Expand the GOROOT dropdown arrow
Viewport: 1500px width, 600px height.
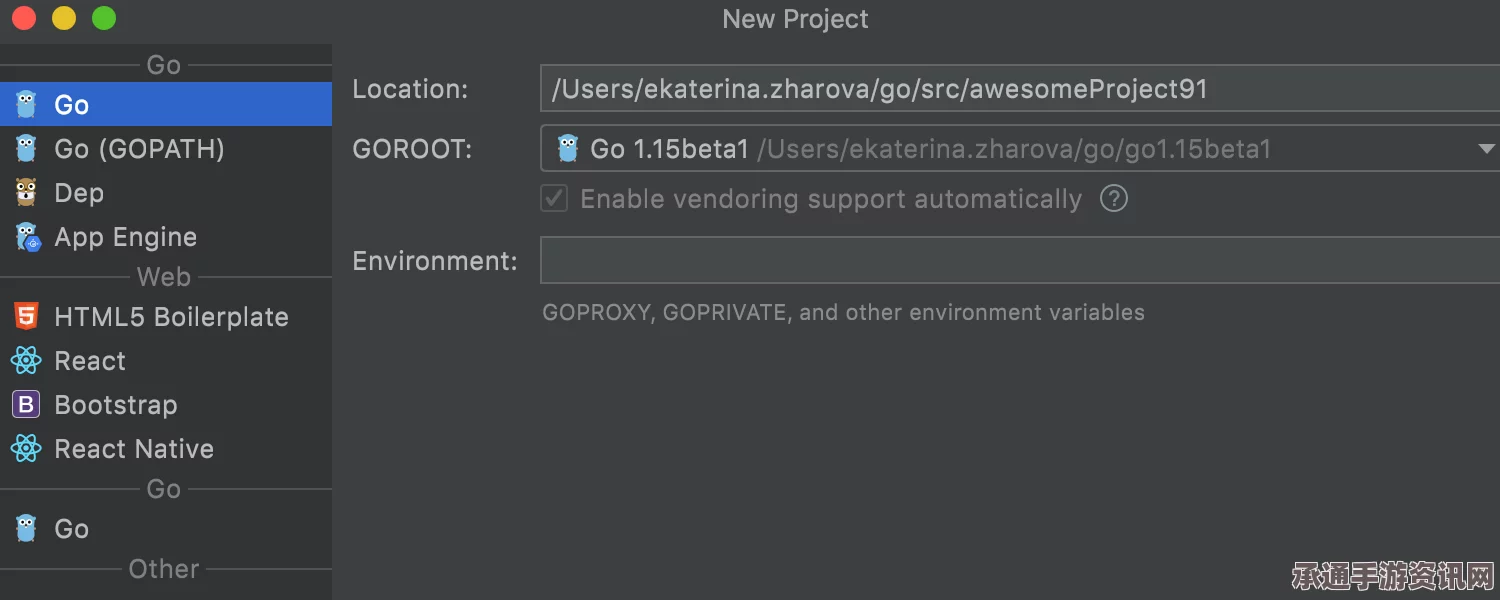(x=1486, y=149)
